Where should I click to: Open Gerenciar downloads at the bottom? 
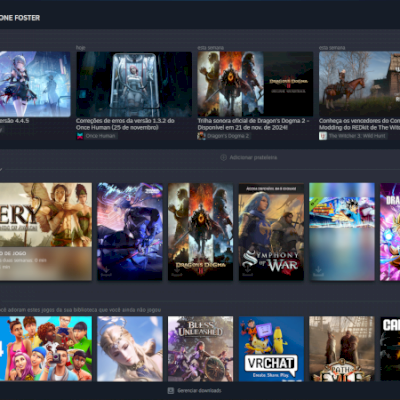(194, 390)
